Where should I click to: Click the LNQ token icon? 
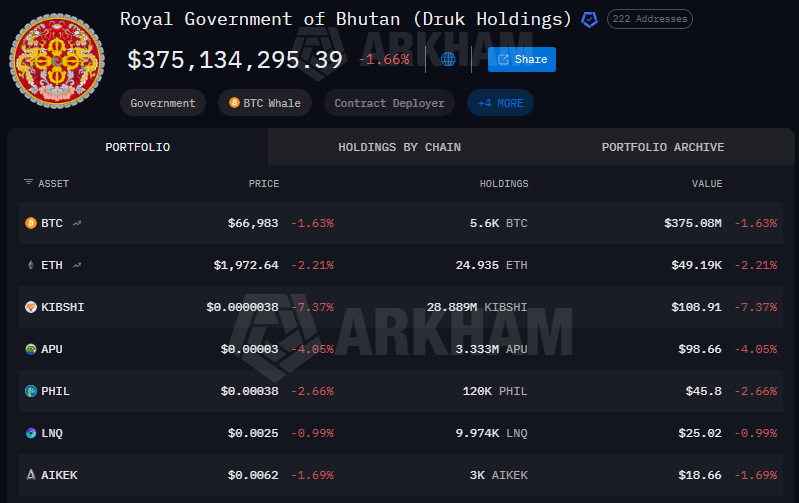pyautogui.click(x=30, y=433)
